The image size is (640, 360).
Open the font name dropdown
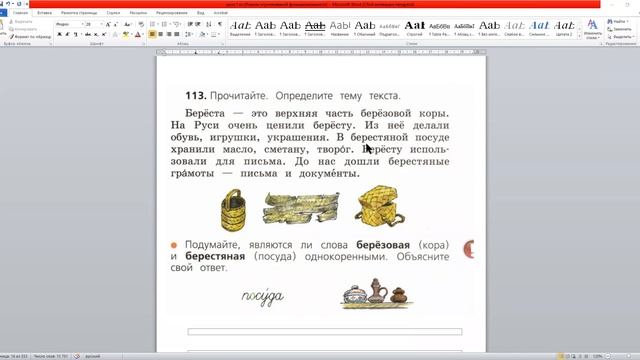pos(82,24)
